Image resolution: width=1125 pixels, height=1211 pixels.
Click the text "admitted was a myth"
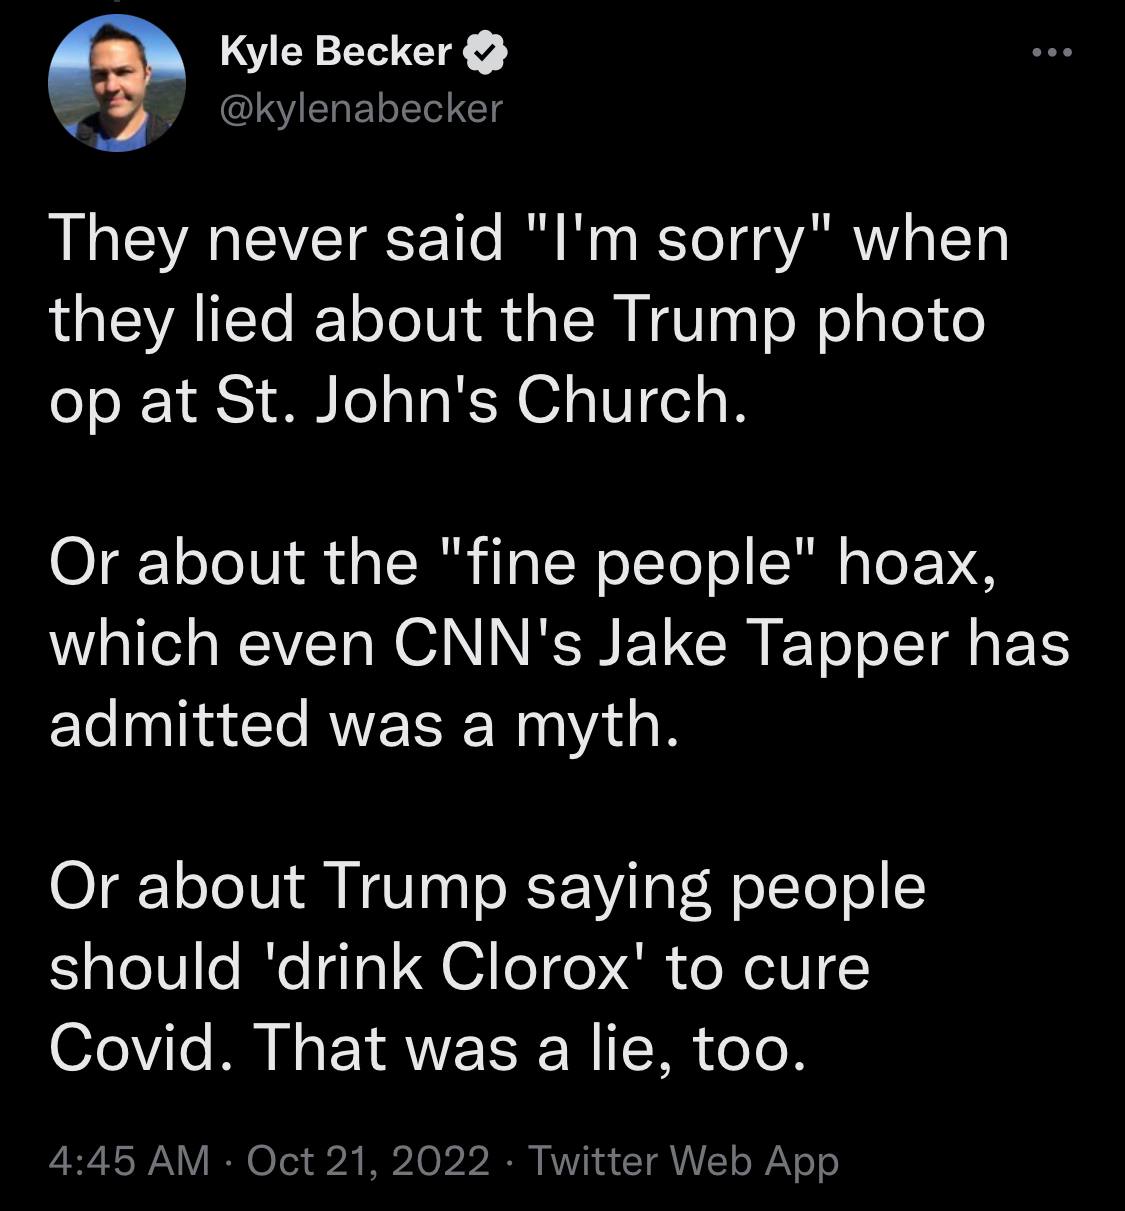tap(364, 724)
